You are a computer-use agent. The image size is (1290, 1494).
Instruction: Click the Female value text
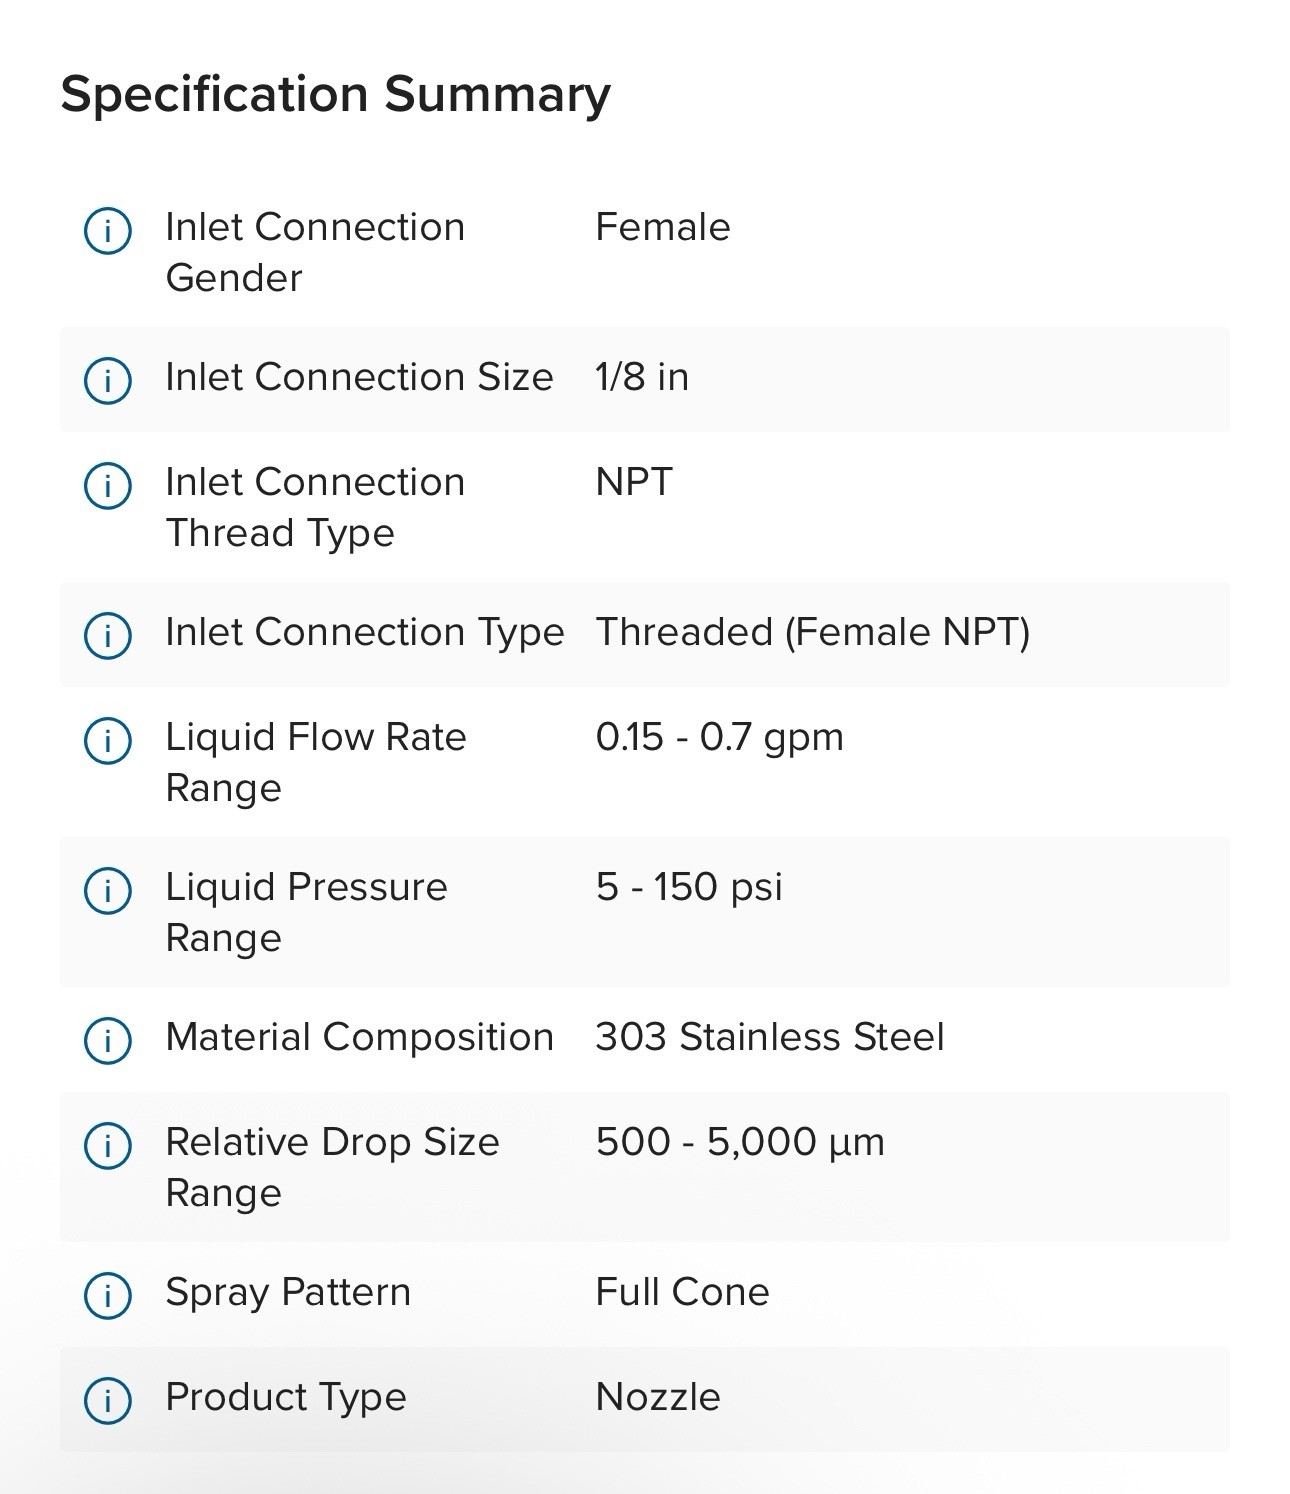pos(663,227)
